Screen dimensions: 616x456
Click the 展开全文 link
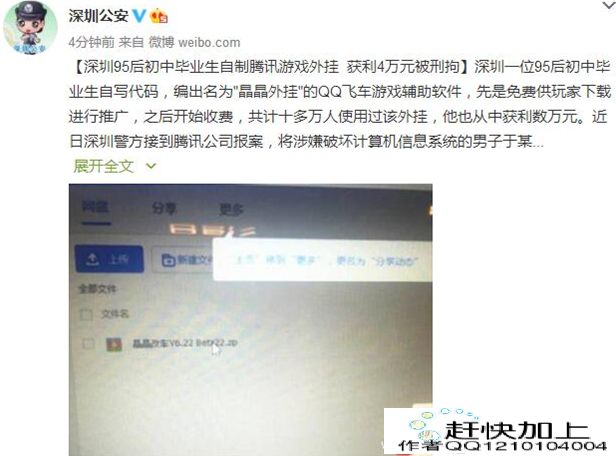click(x=104, y=167)
